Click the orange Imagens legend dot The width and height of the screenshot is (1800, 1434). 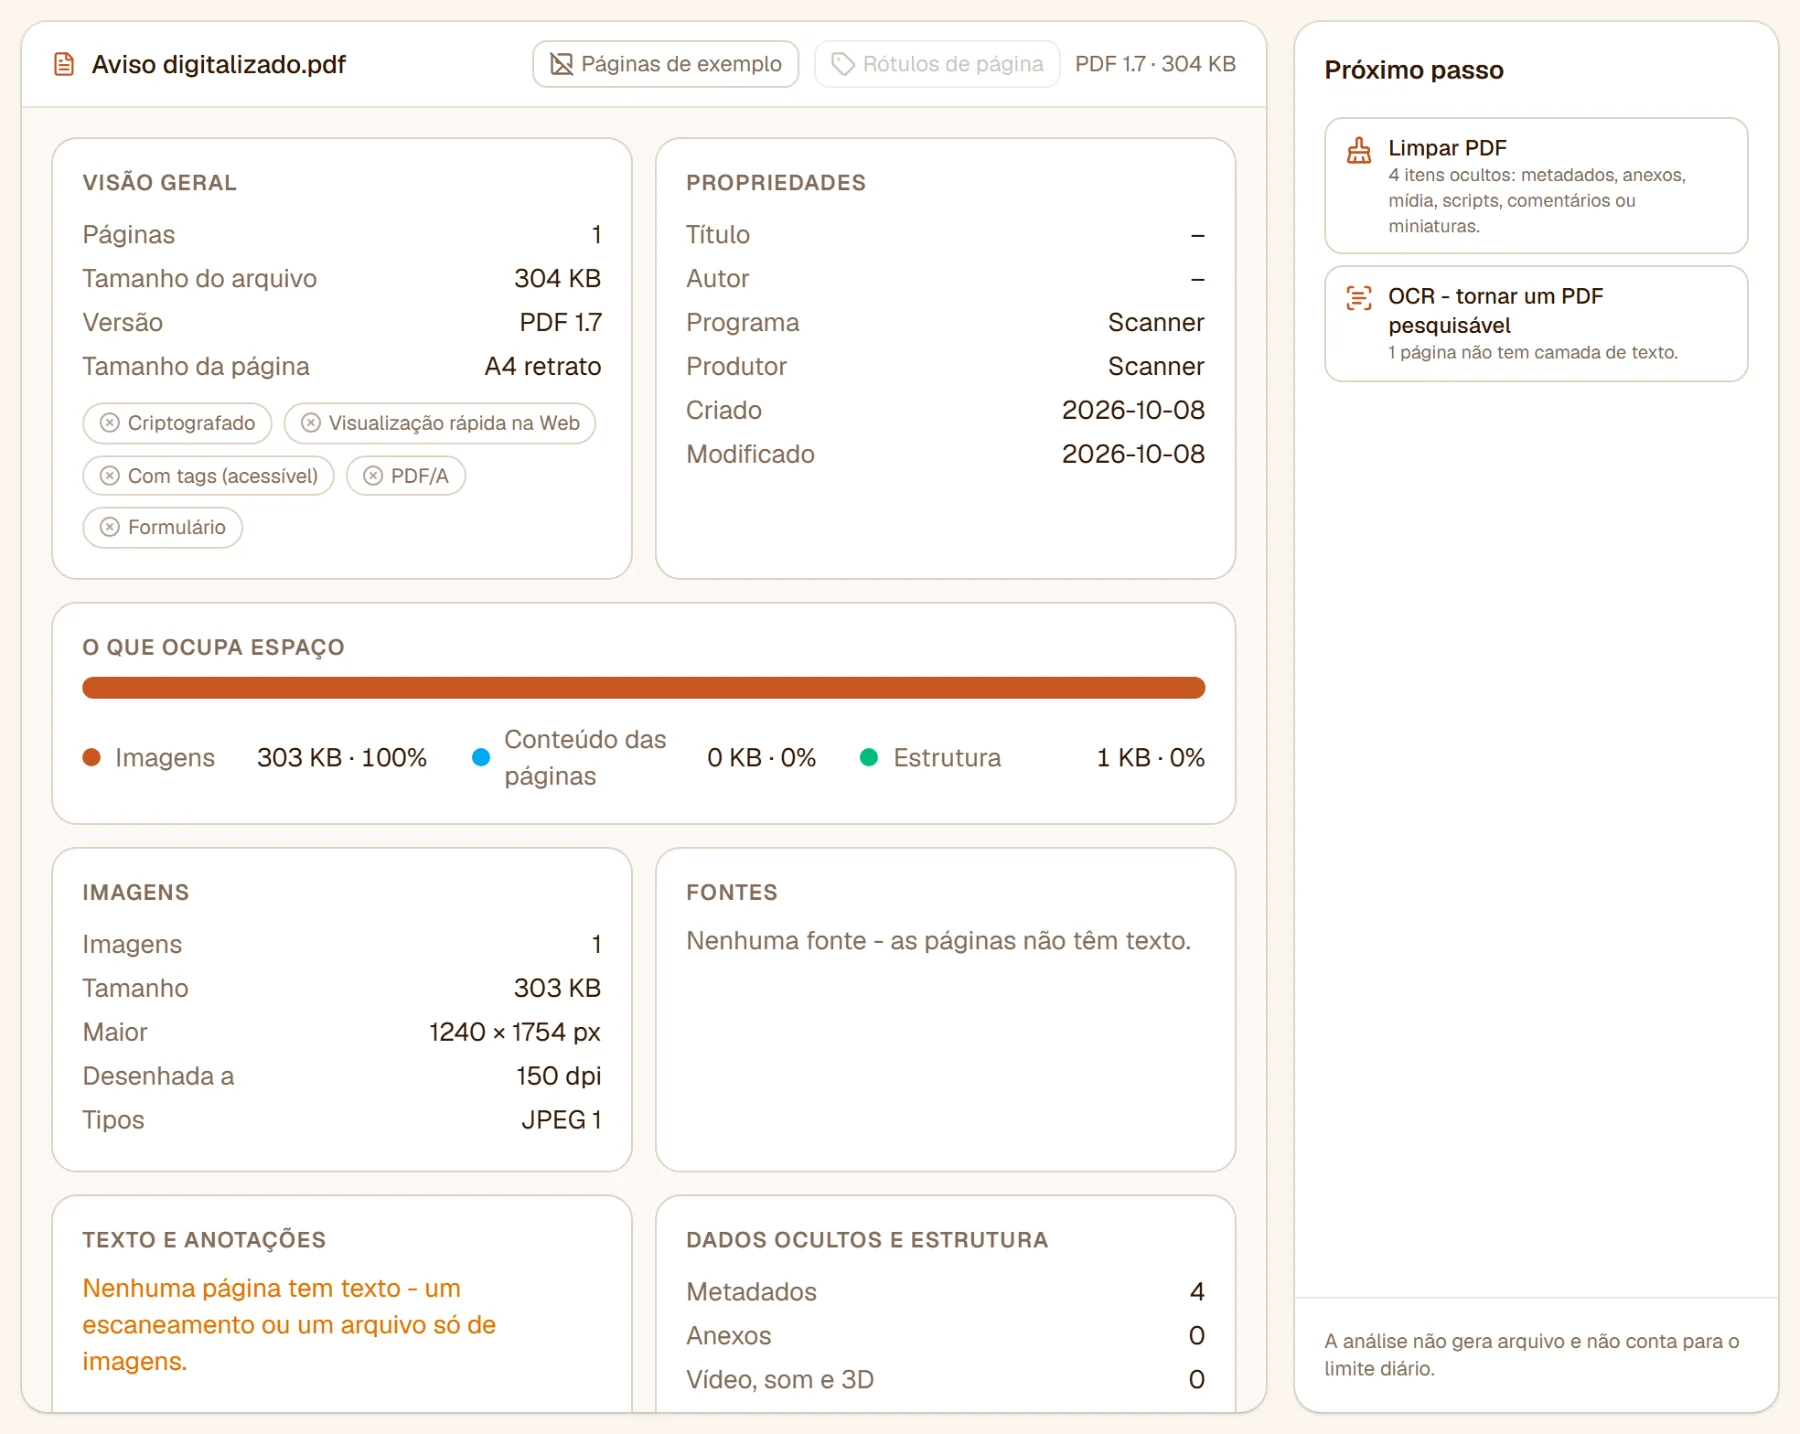(92, 758)
